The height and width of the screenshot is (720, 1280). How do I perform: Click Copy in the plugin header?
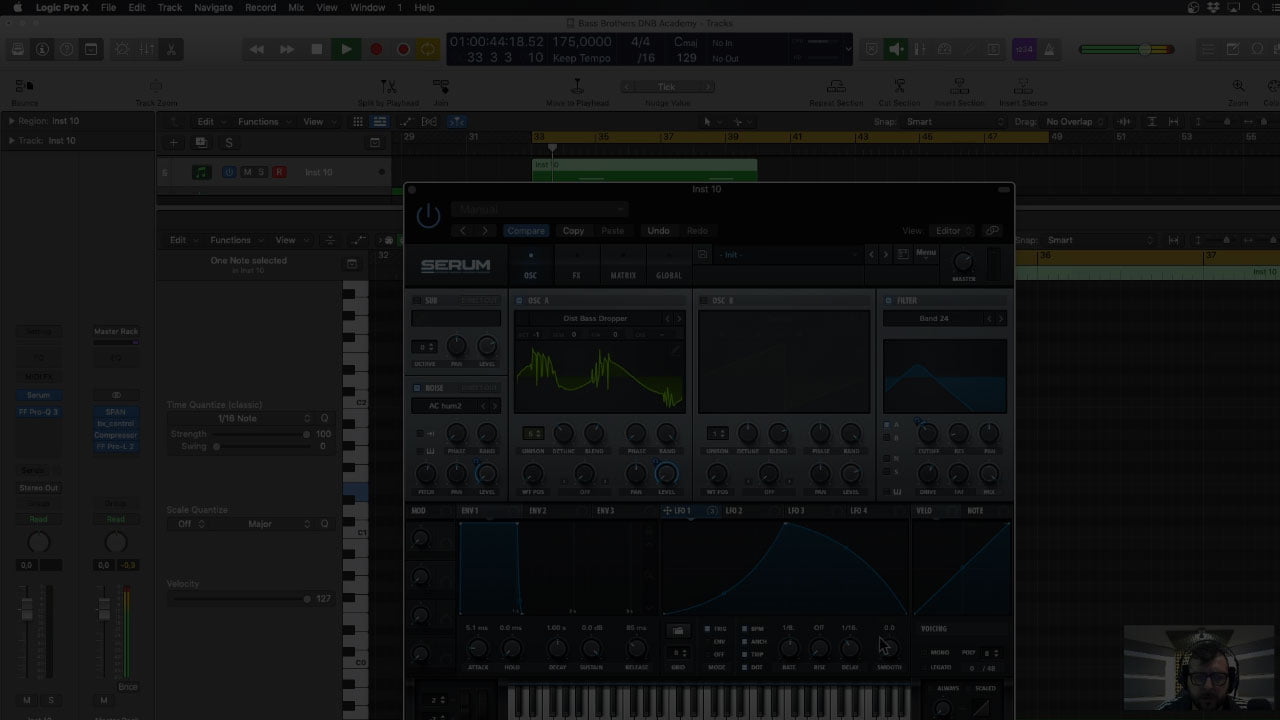pos(573,231)
